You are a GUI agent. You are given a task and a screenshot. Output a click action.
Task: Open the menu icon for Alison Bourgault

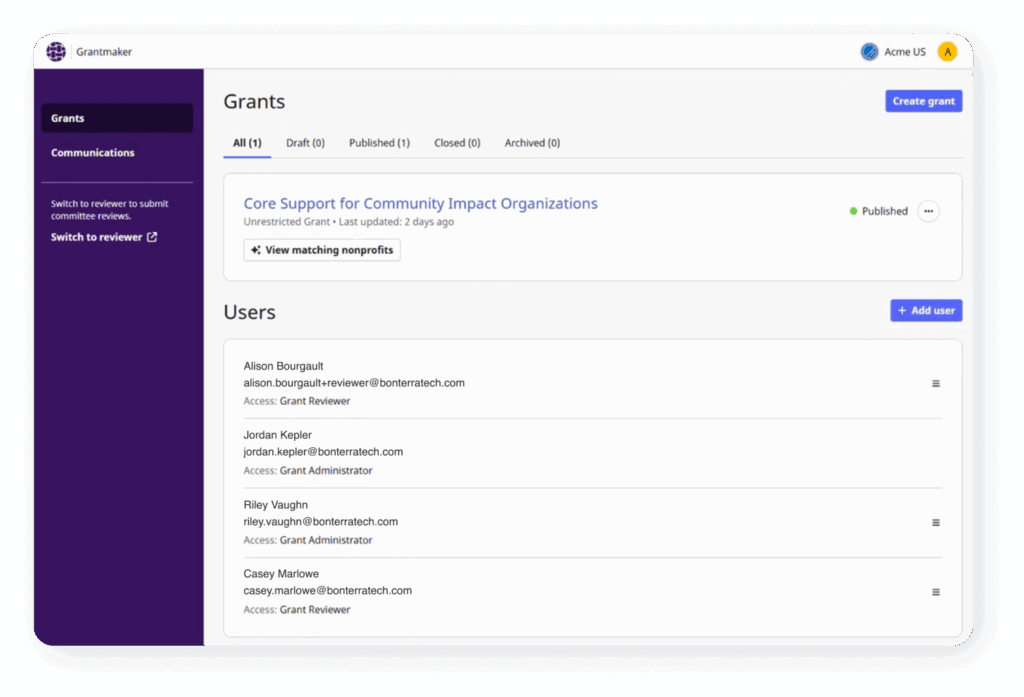pyautogui.click(x=935, y=383)
